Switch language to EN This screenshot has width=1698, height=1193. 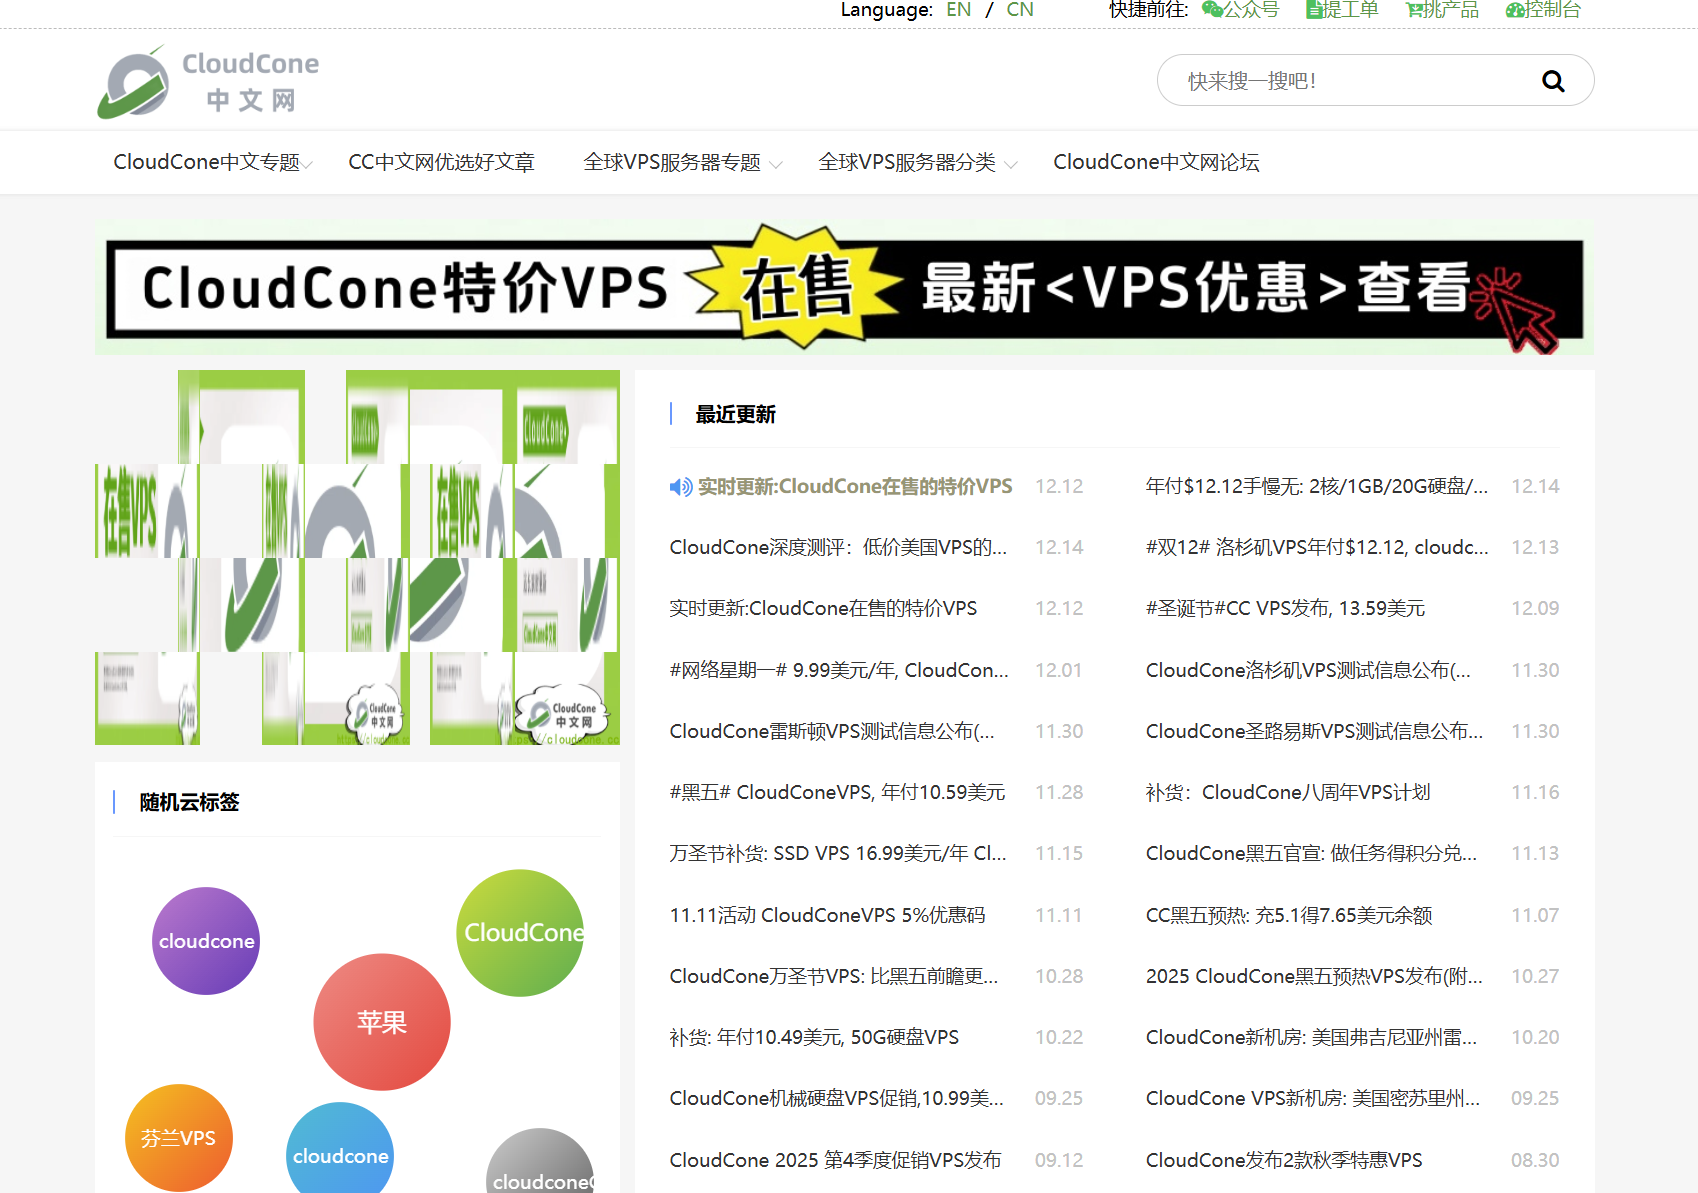pyautogui.click(x=958, y=10)
